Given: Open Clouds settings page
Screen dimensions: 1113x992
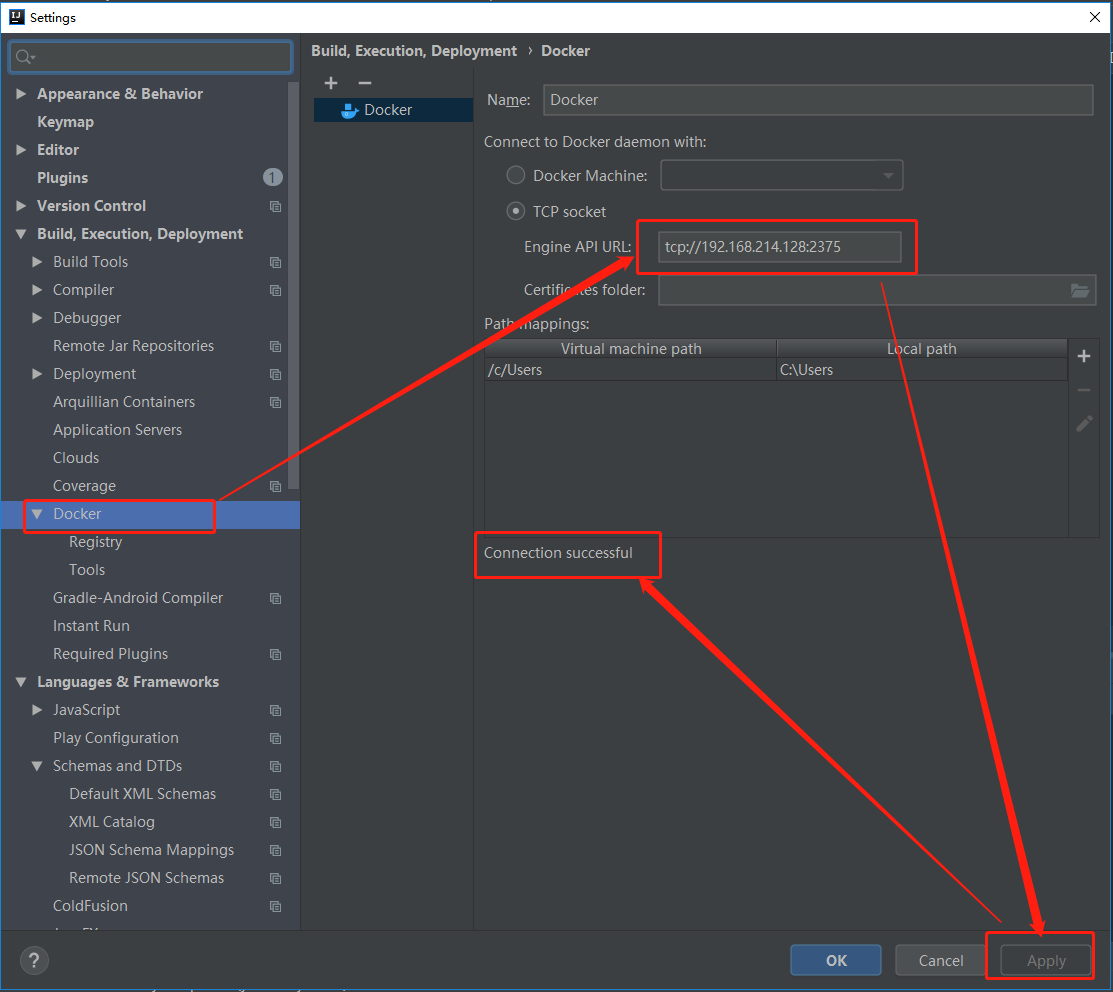Looking at the screenshot, I should point(76,458).
